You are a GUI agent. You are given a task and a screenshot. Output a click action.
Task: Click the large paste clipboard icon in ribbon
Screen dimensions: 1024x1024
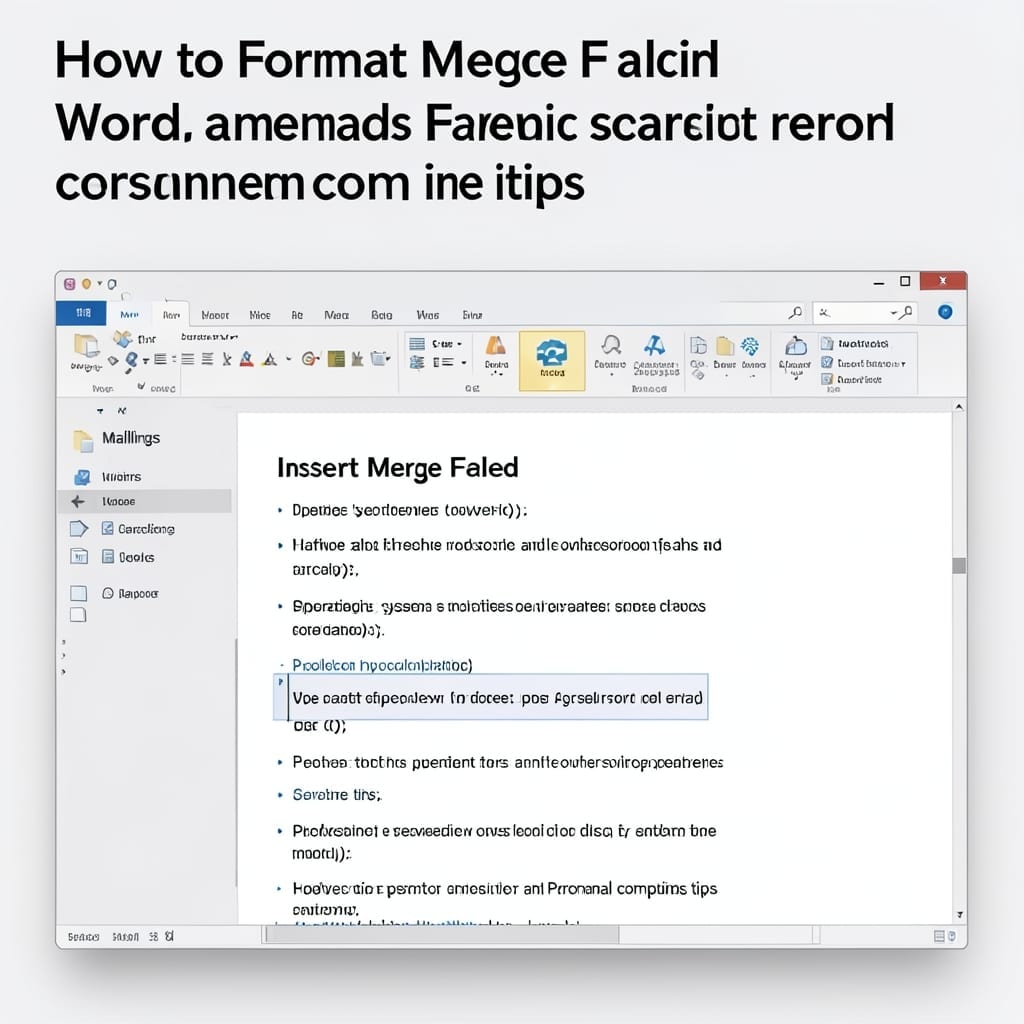click(86, 346)
